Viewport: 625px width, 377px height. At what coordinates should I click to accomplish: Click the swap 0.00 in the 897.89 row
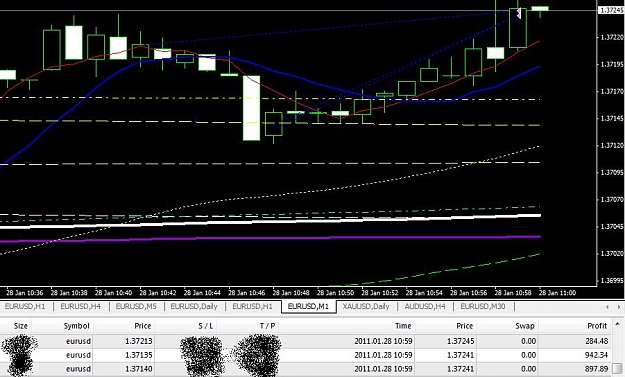[x=528, y=369]
